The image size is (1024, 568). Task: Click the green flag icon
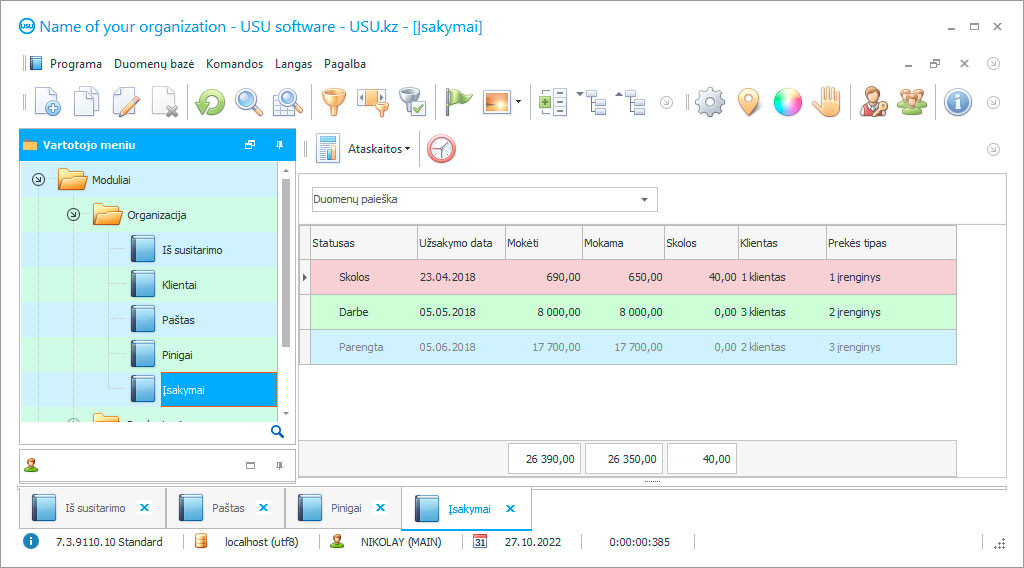(x=458, y=102)
